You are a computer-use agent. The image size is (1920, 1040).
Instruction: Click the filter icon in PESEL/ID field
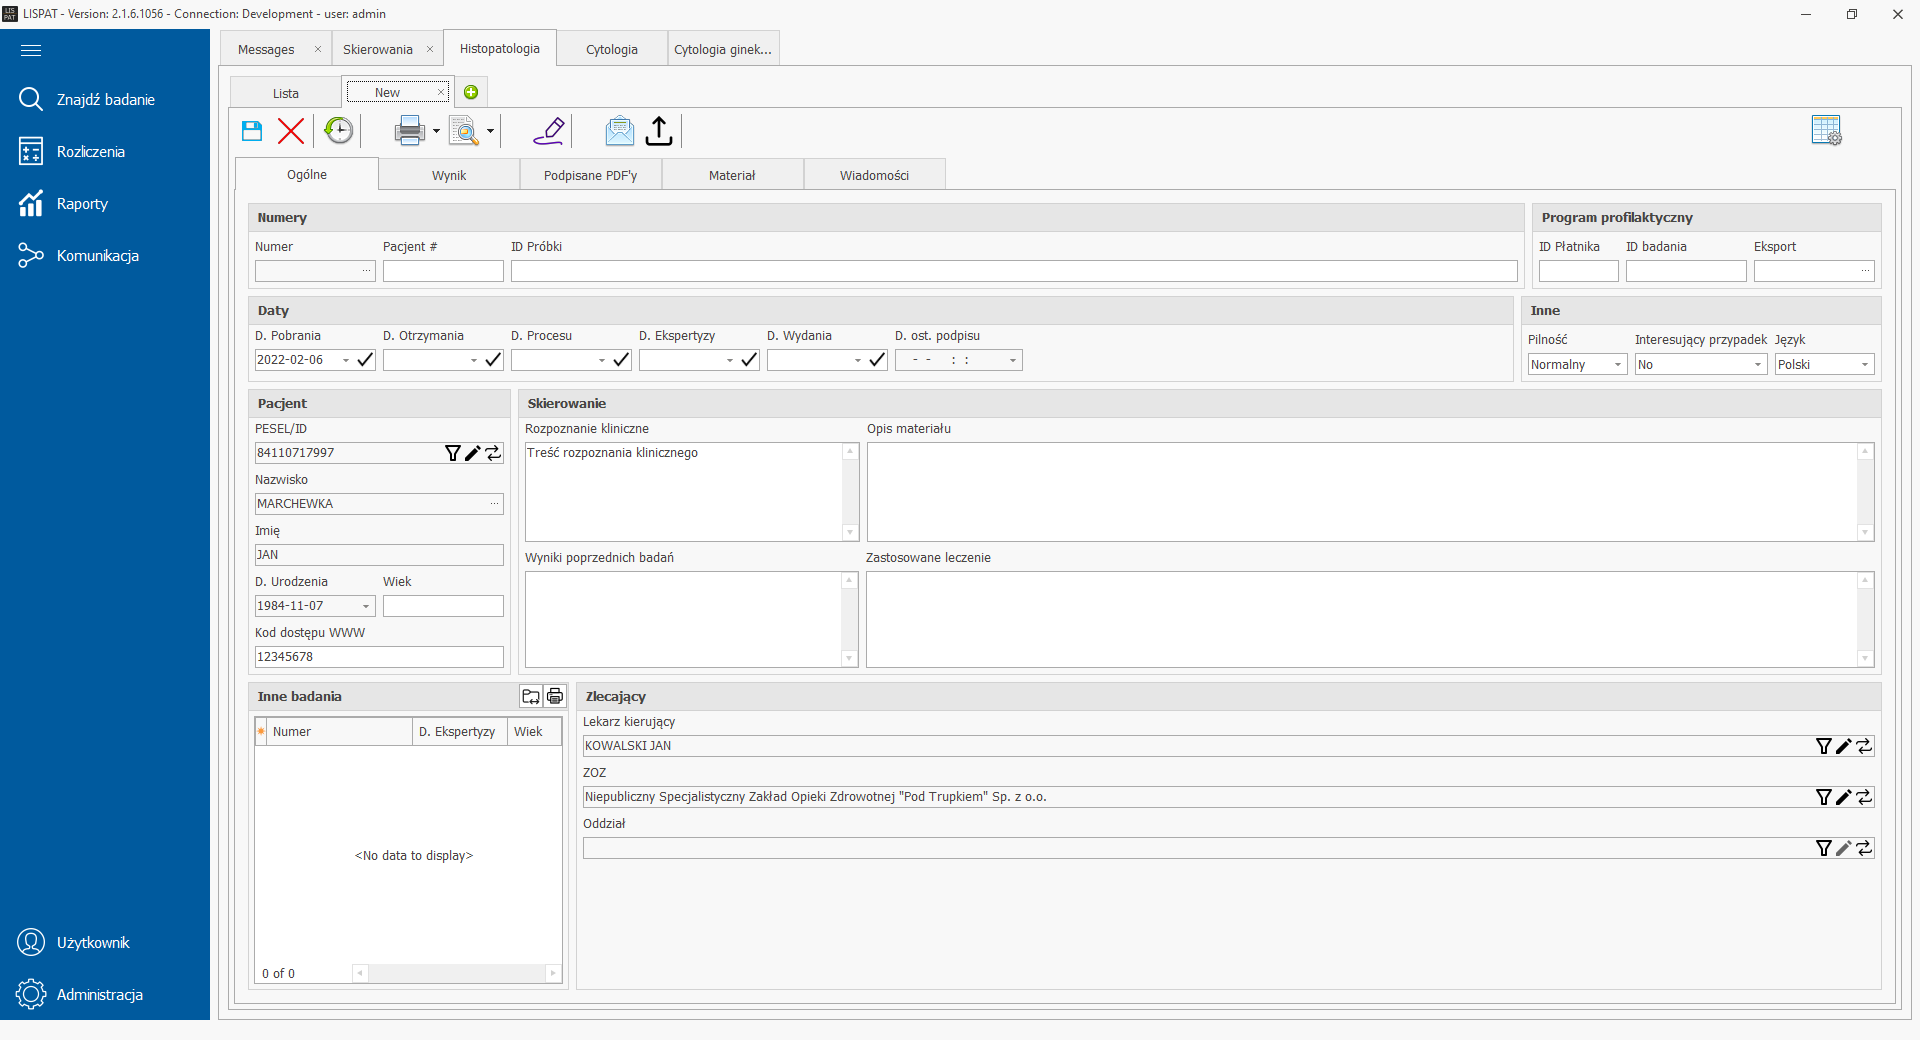(452, 453)
